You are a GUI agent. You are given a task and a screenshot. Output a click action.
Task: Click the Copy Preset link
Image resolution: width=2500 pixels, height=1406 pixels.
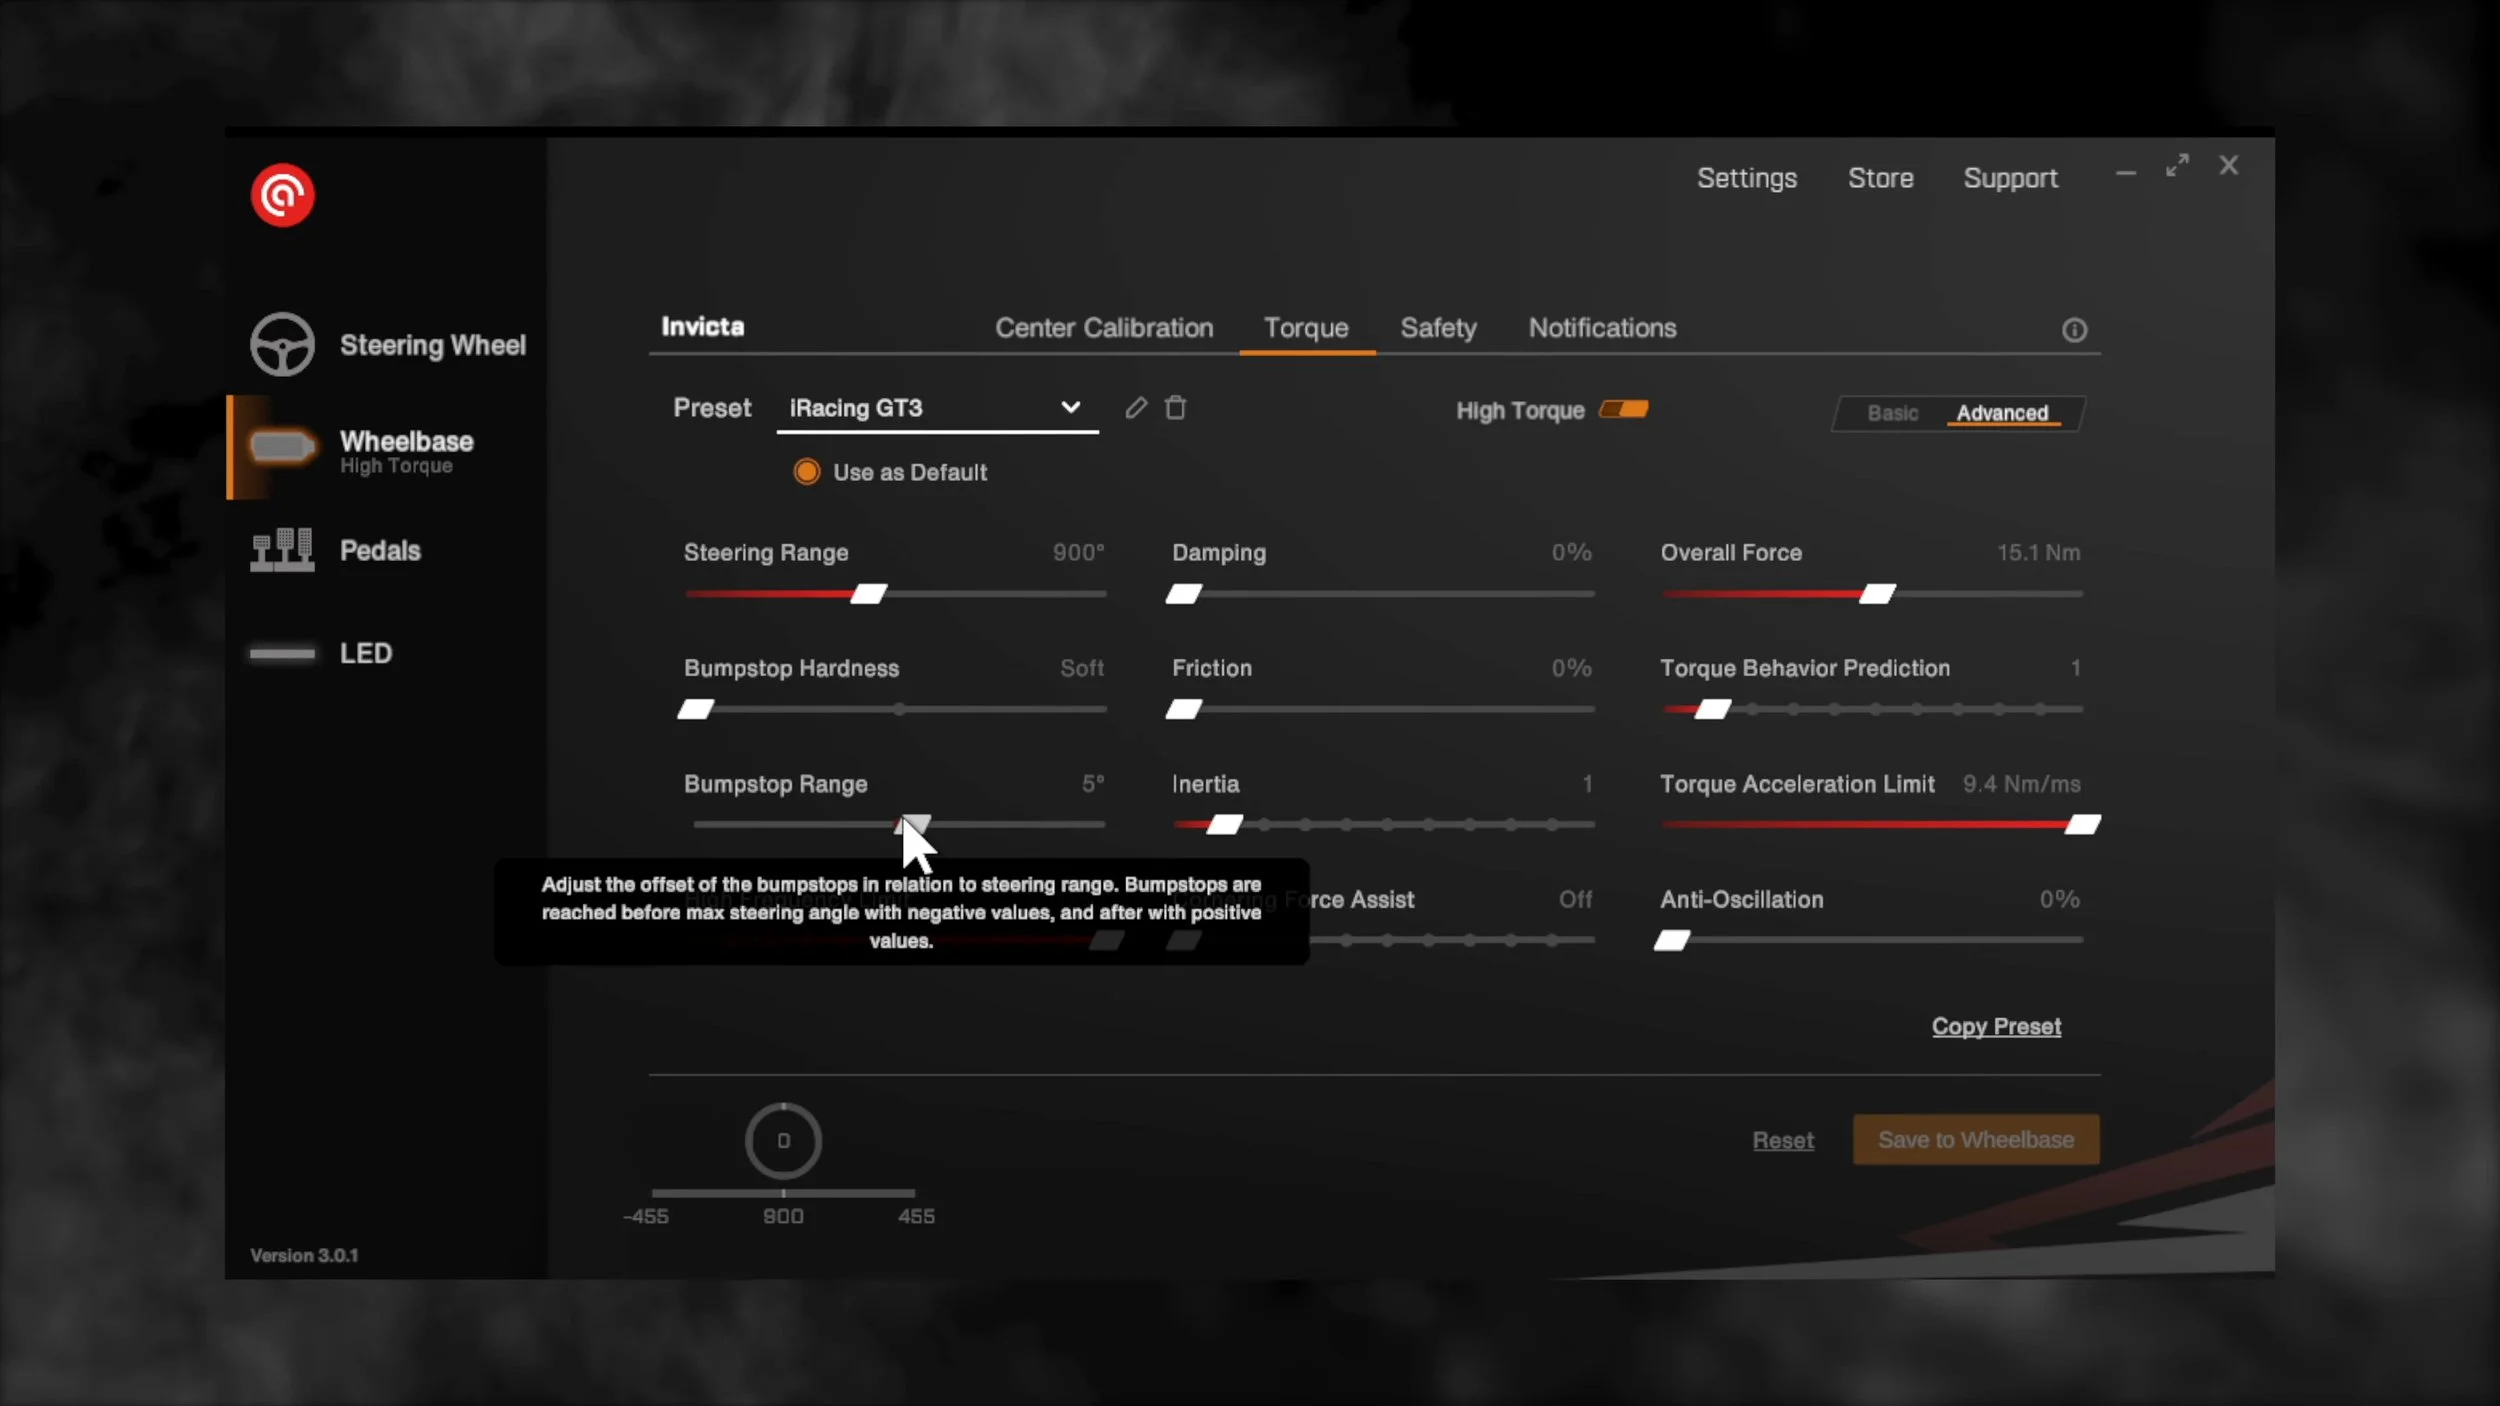[1996, 1027]
